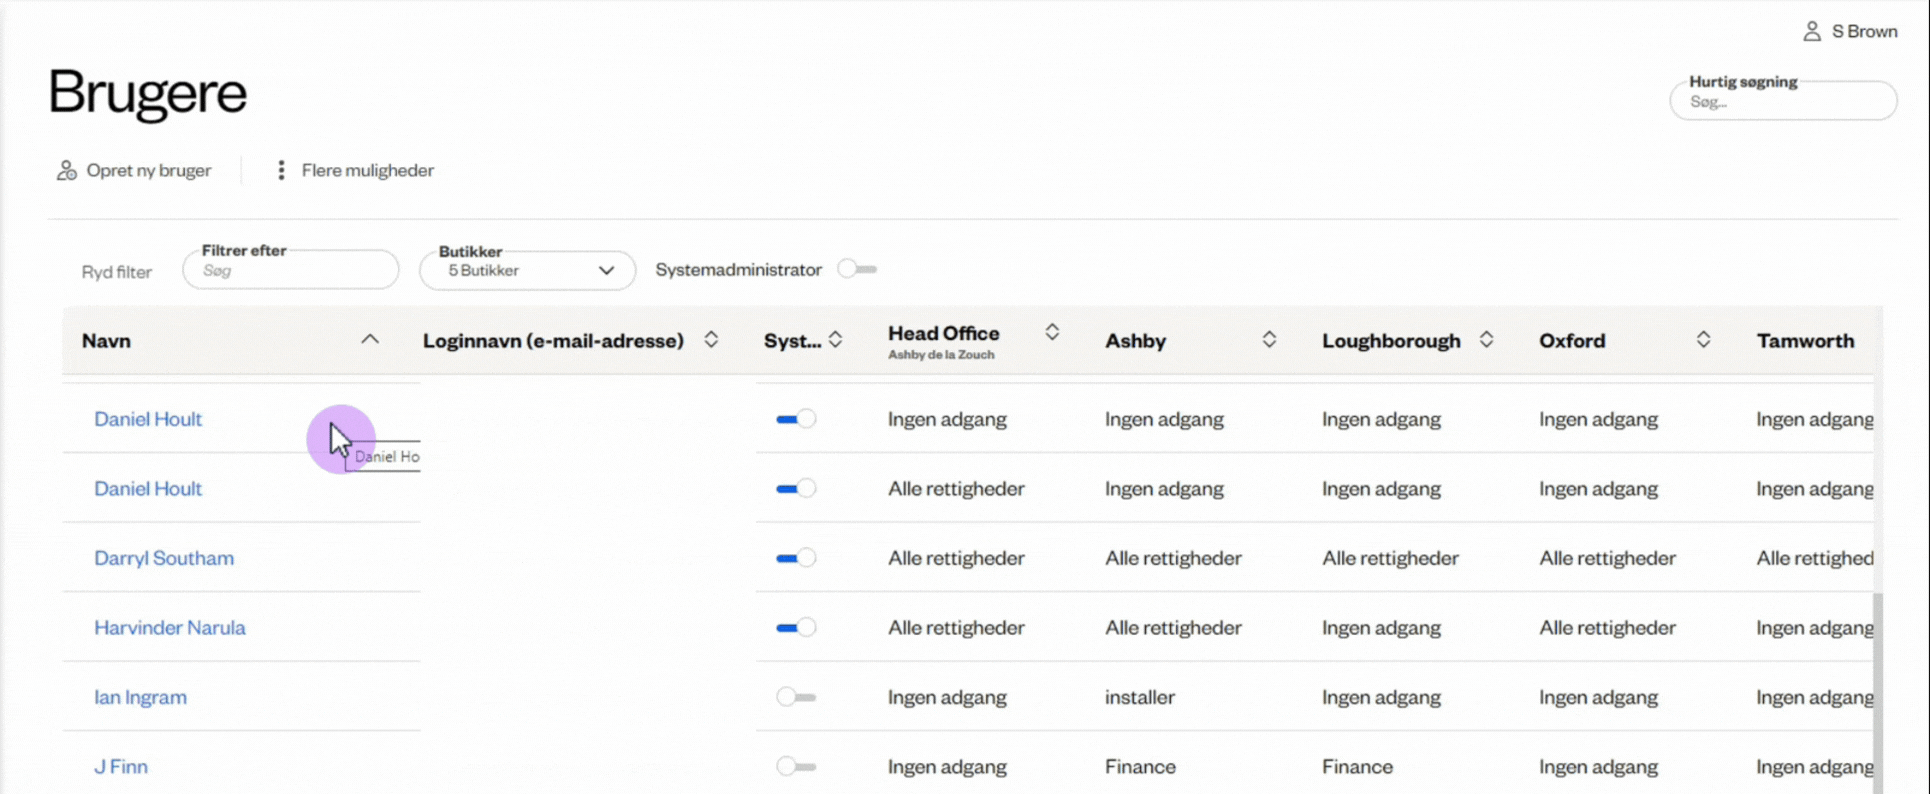The height and width of the screenshot is (794, 1930).
Task: Sort by Ashby column arrows
Action: coord(1269,340)
